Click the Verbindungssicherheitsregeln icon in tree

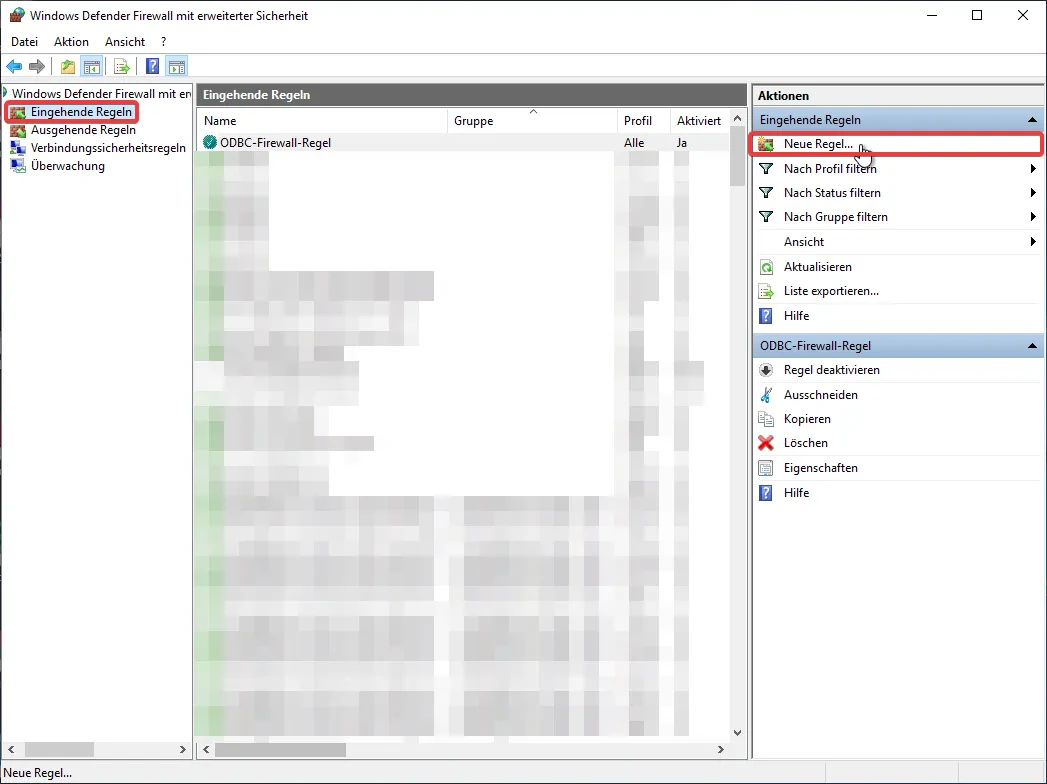(x=18, y=148)
